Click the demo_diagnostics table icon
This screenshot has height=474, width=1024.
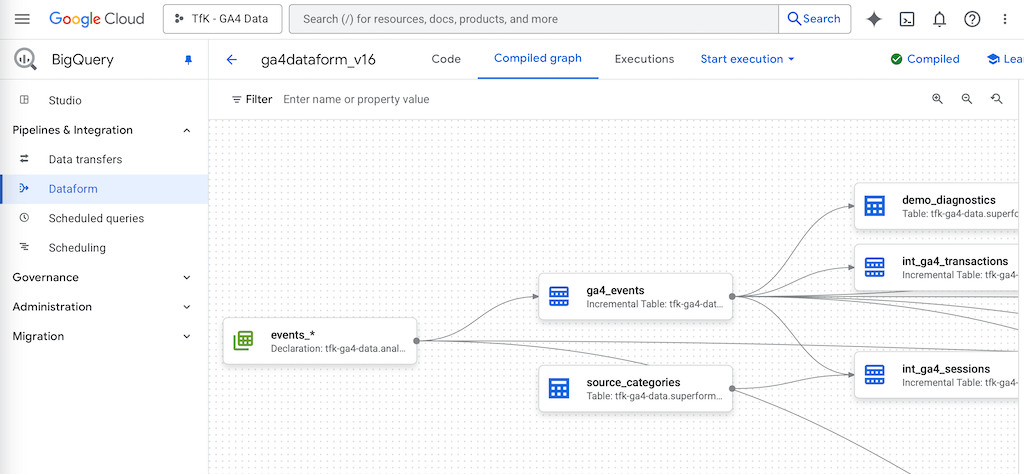pos(874,206)
